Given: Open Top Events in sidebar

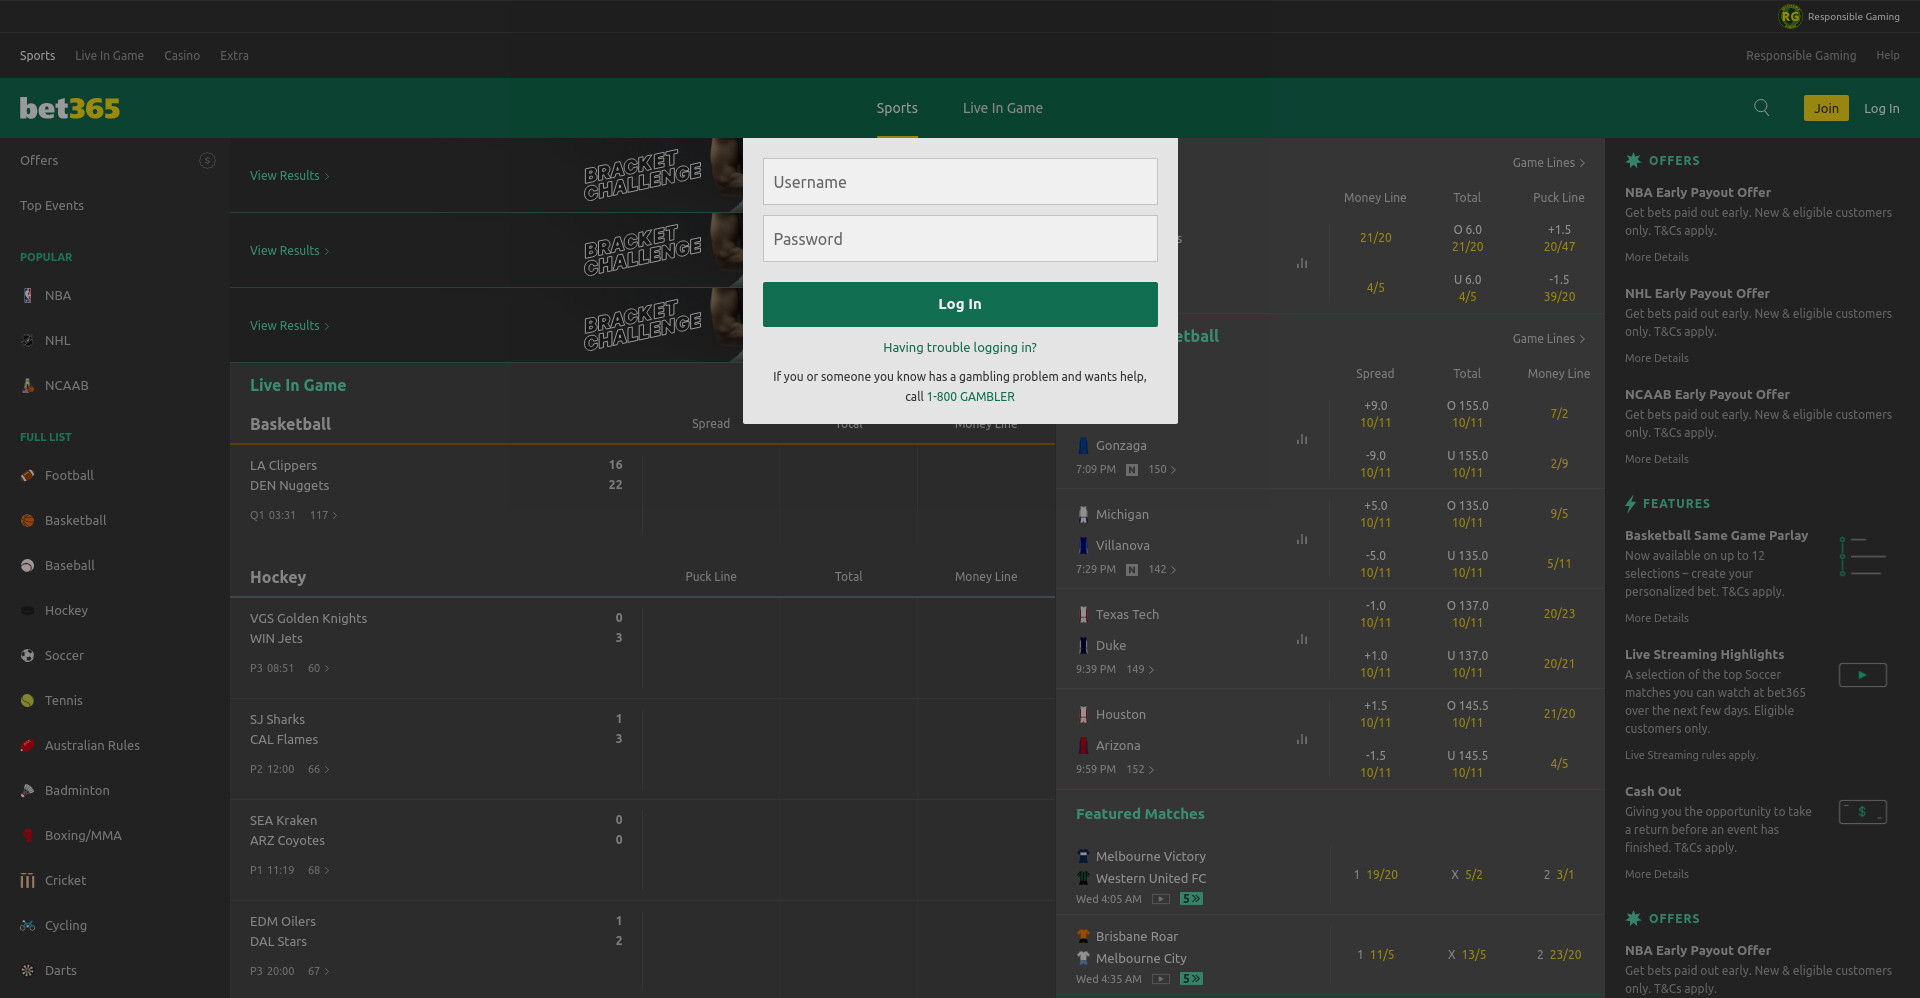Looking at the screenshot, I should (52, 206).
